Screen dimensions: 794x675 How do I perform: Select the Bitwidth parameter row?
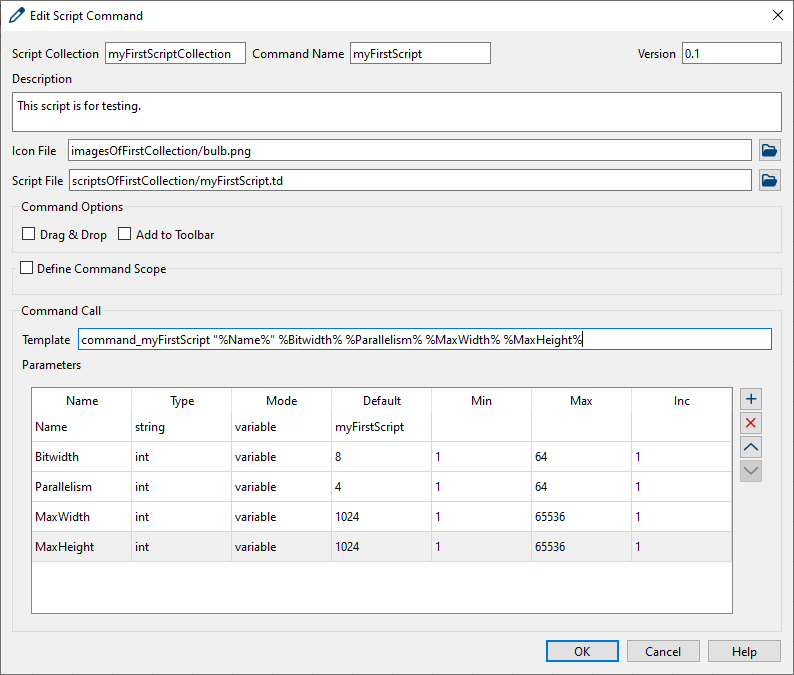pyautogui.click(x=82, y=457)
